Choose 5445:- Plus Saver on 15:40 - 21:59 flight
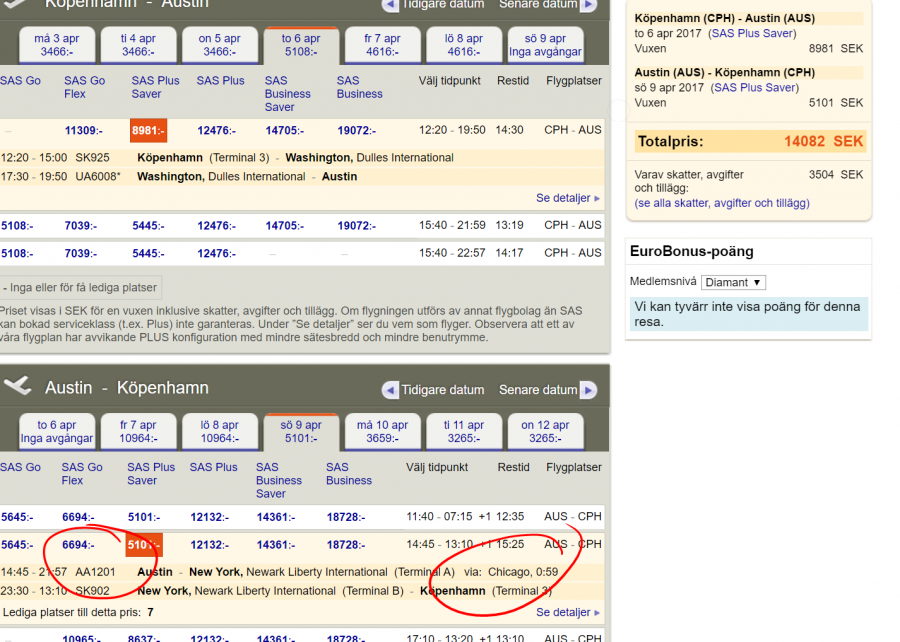The width and height of the screenshot is (900, 642). tap(148, 226)
